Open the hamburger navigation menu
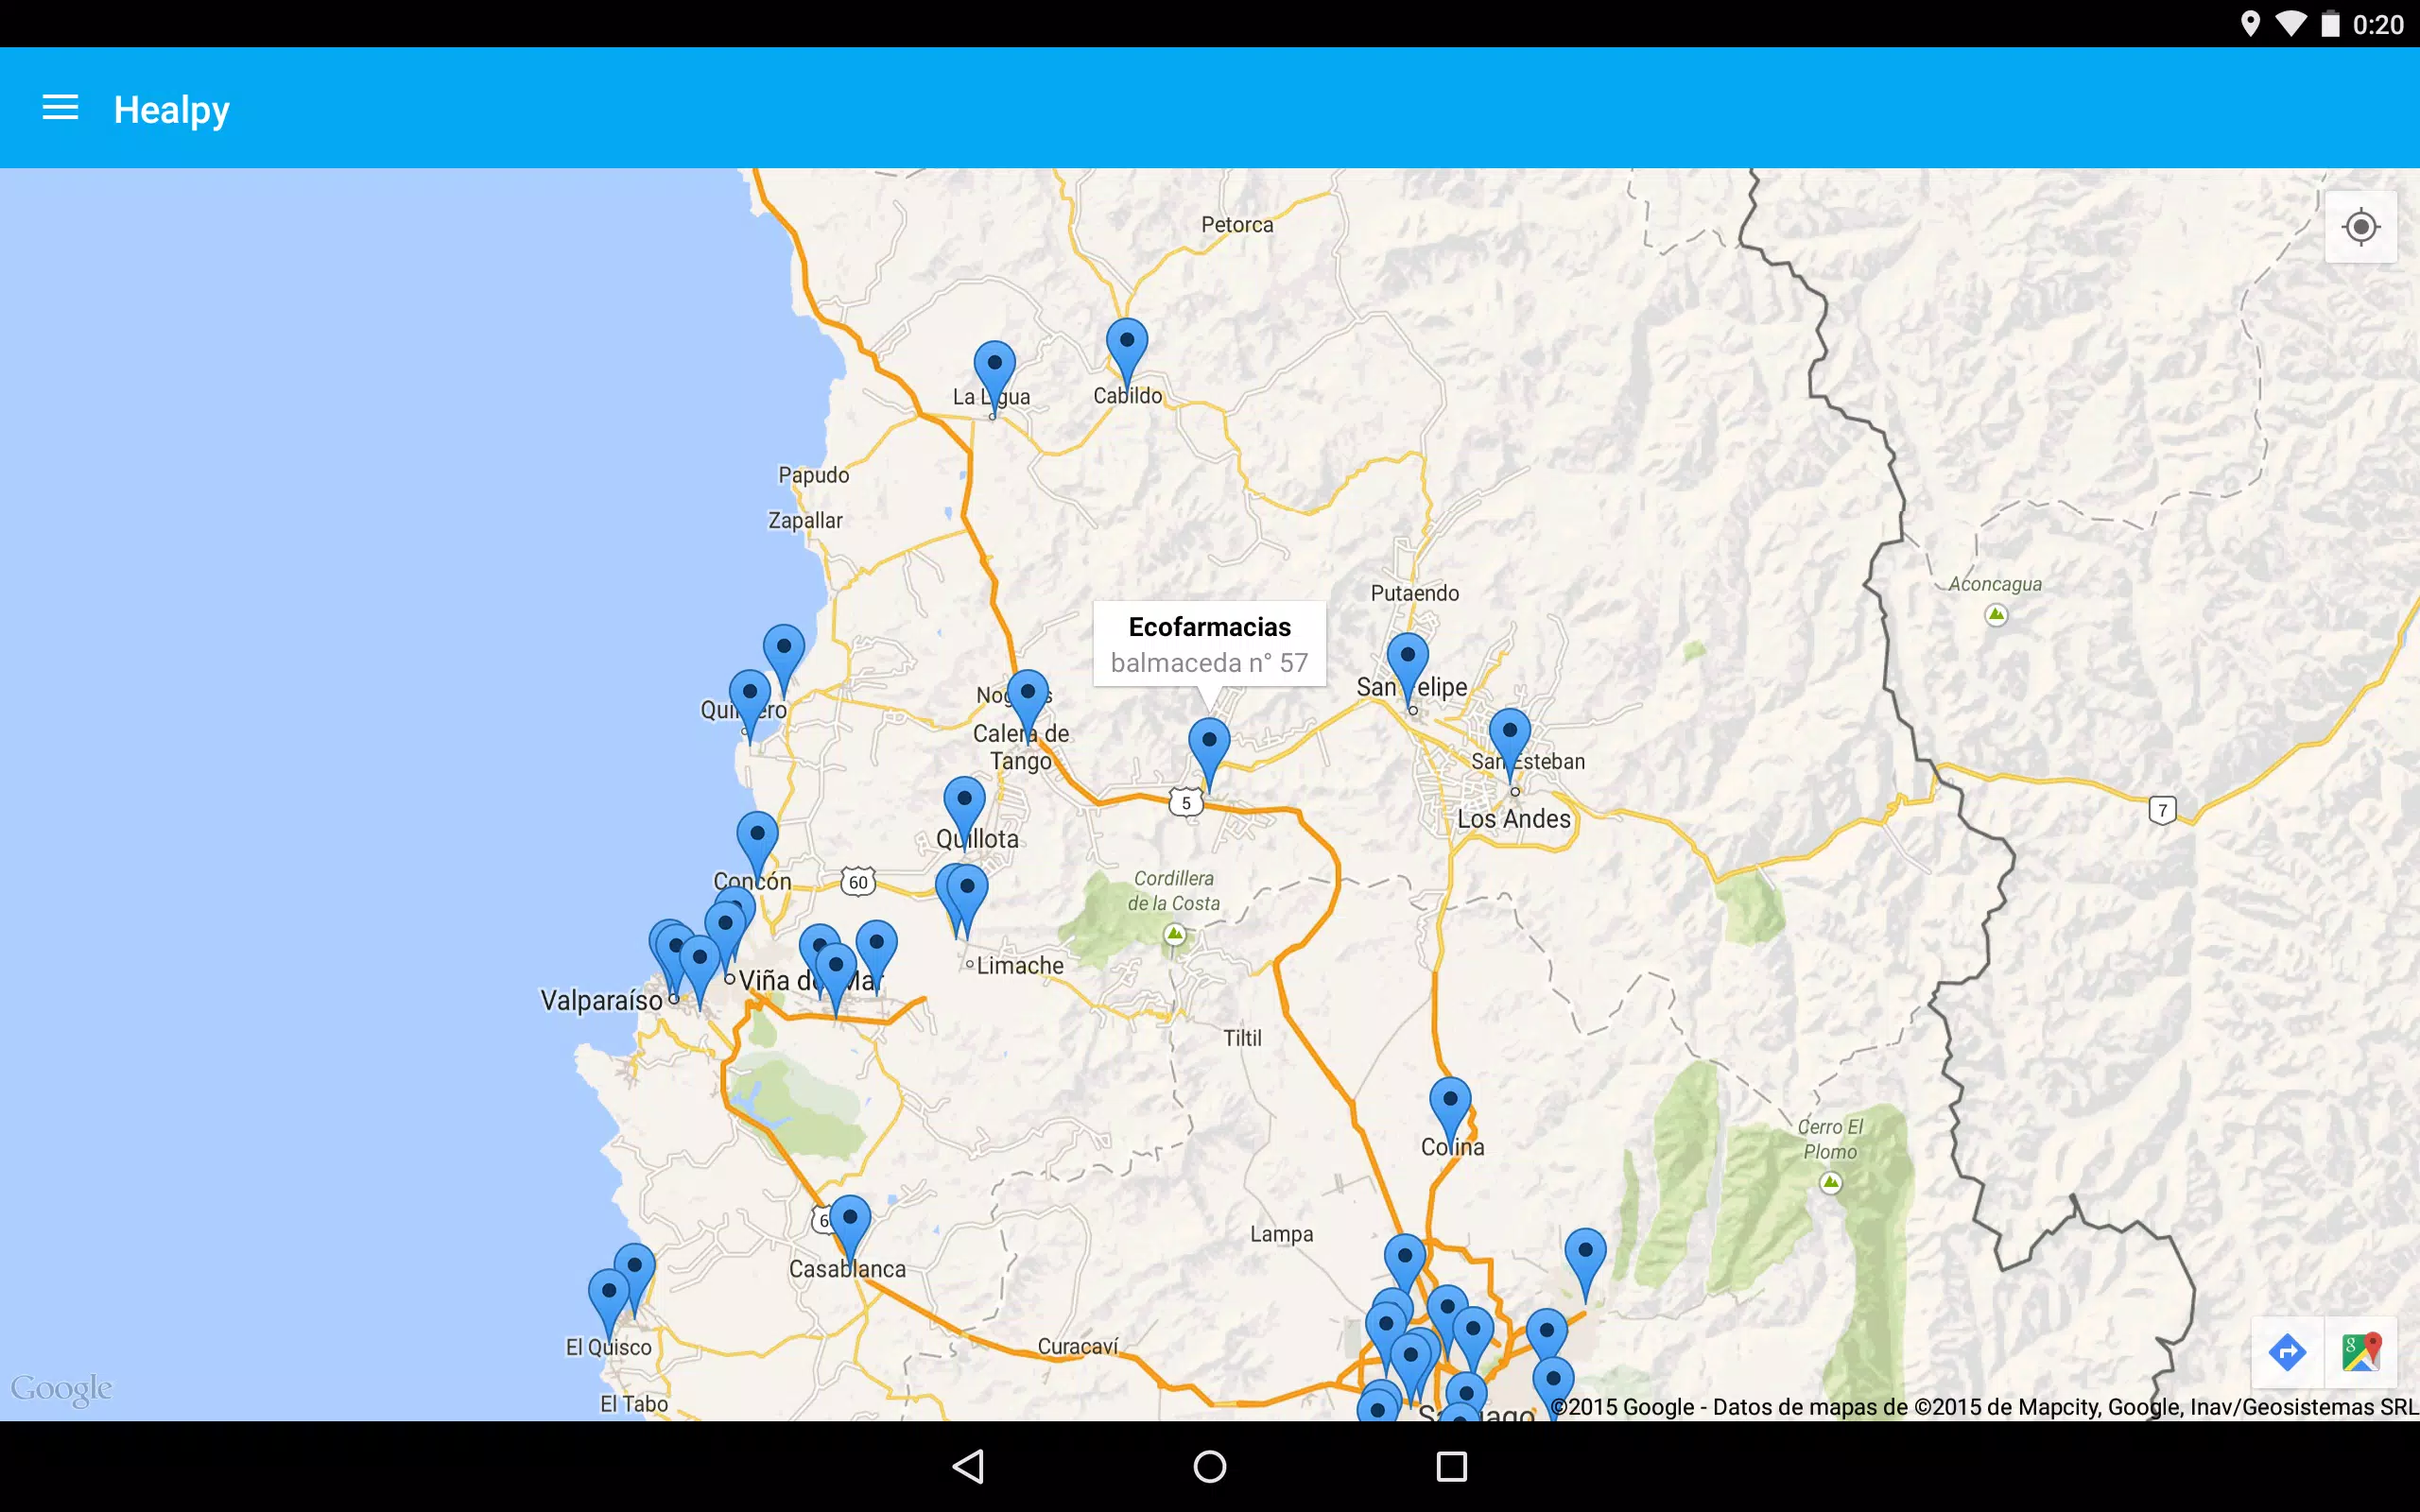The width and height of the screenshot is (2420, 1512). [x=60, y=108]
